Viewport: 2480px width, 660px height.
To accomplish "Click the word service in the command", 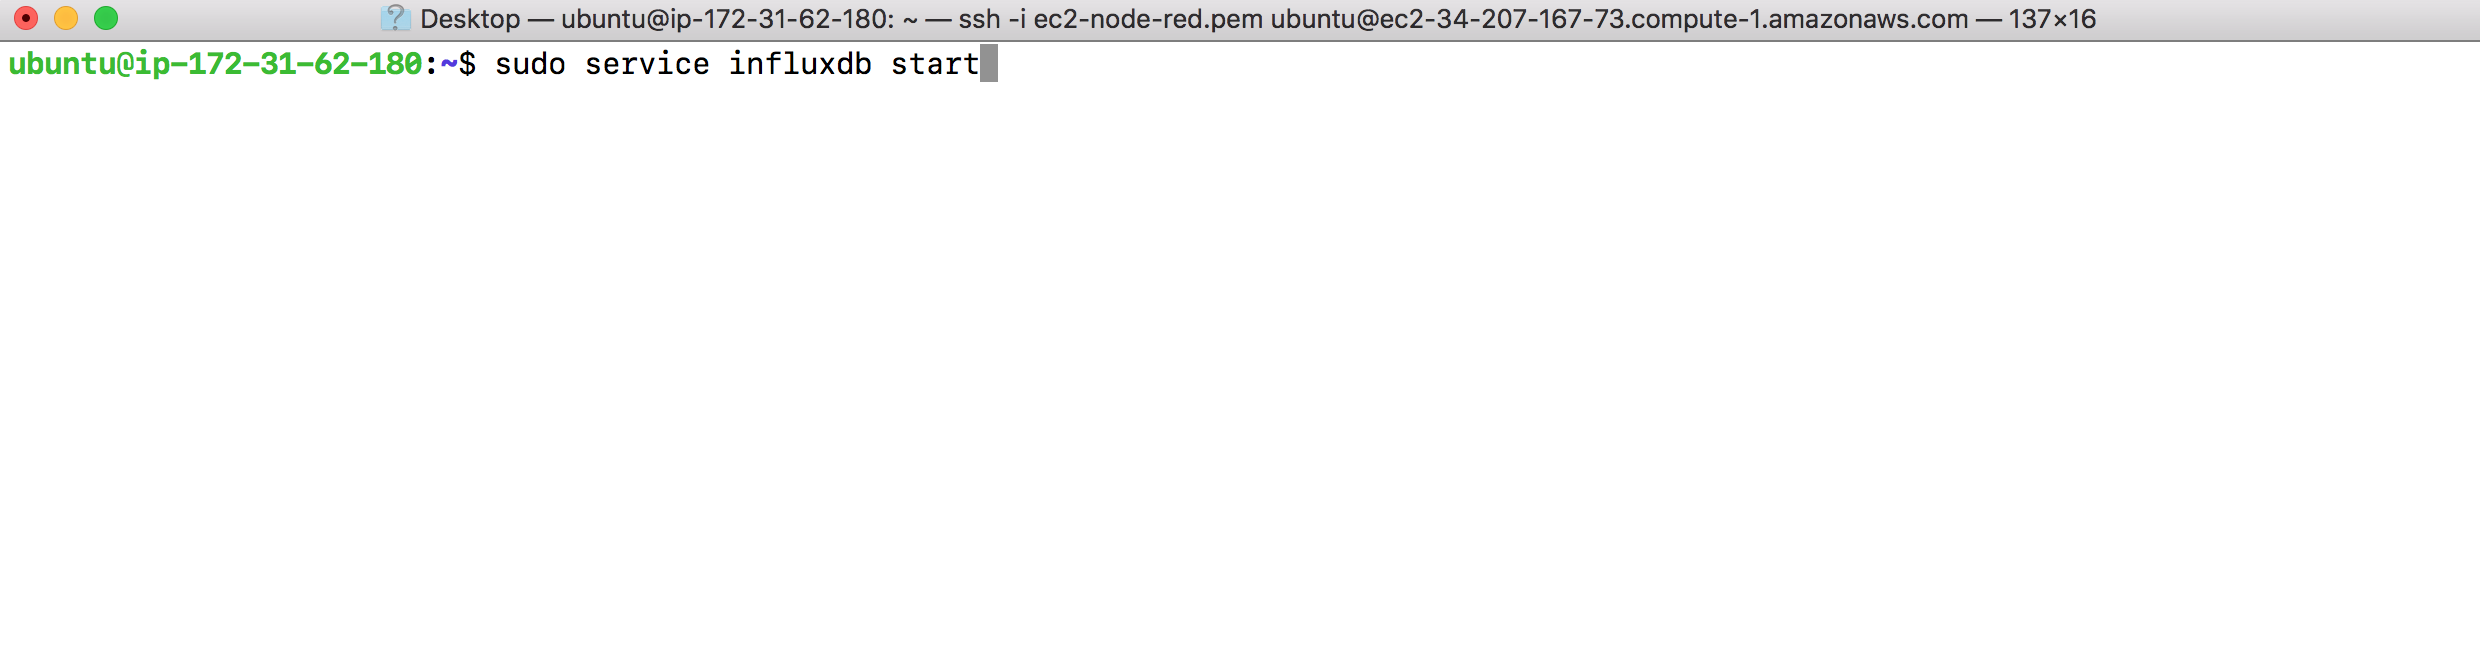I will 647,64.
